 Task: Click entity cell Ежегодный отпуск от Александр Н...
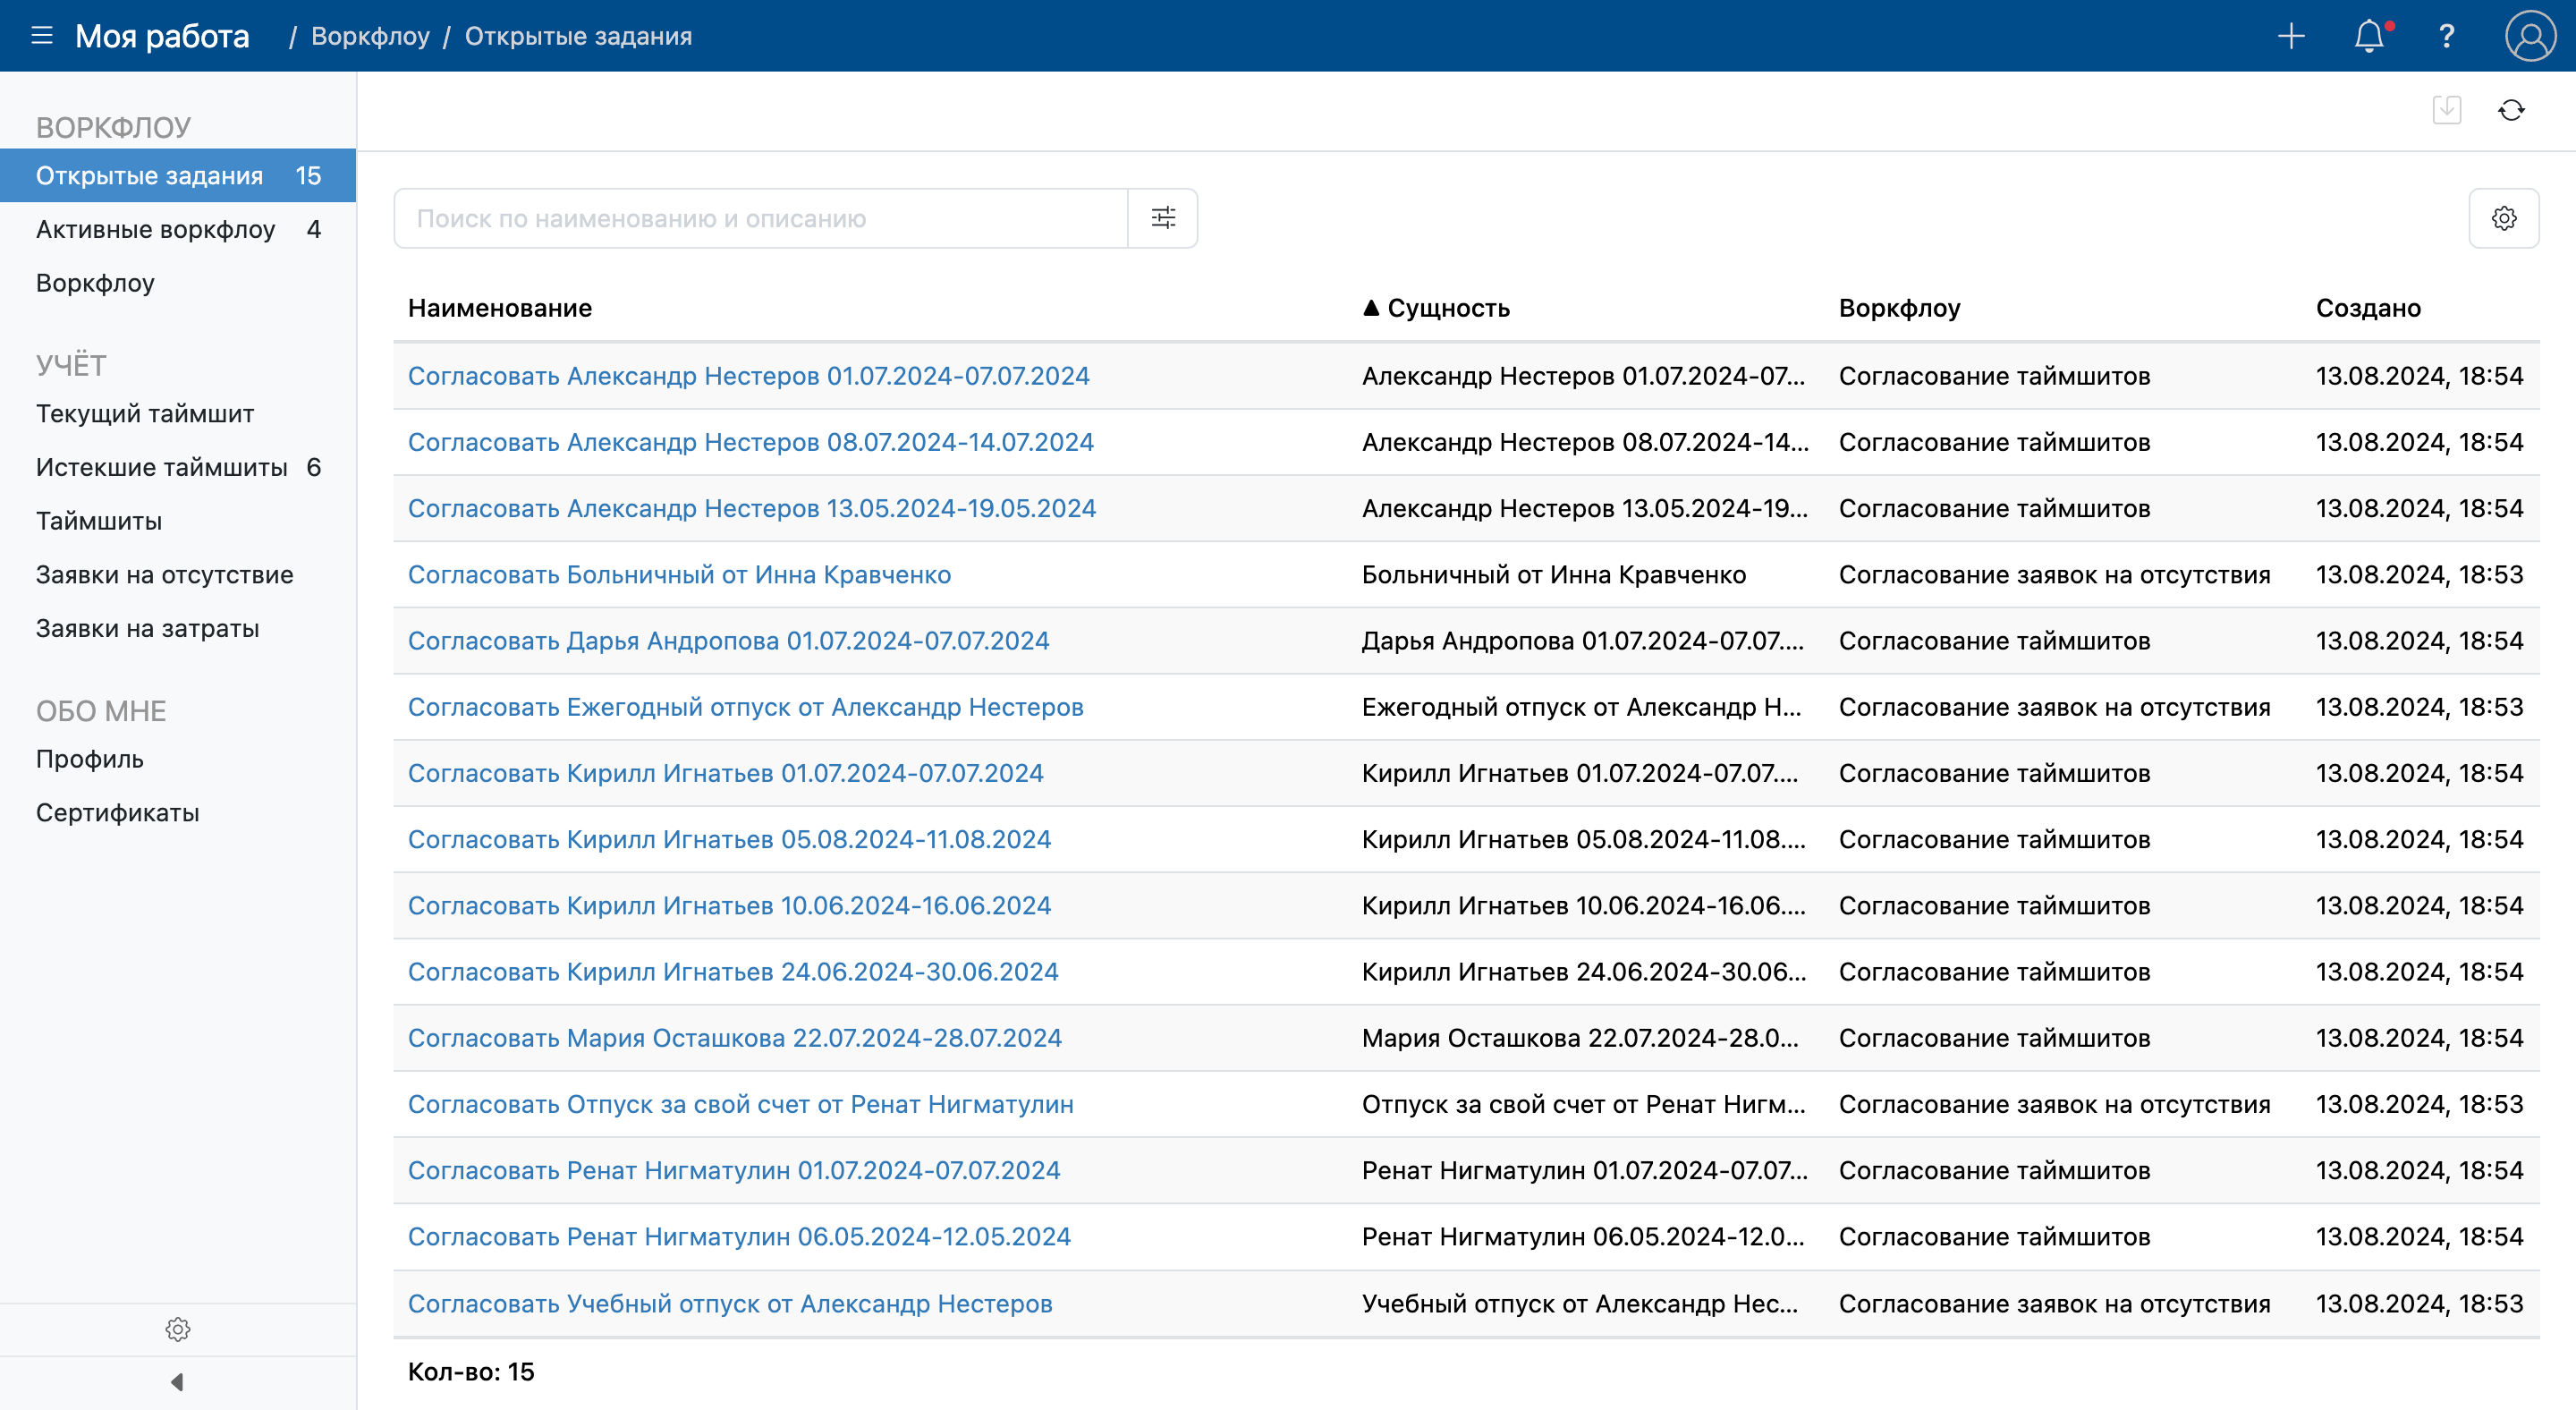coord(1582,707)
